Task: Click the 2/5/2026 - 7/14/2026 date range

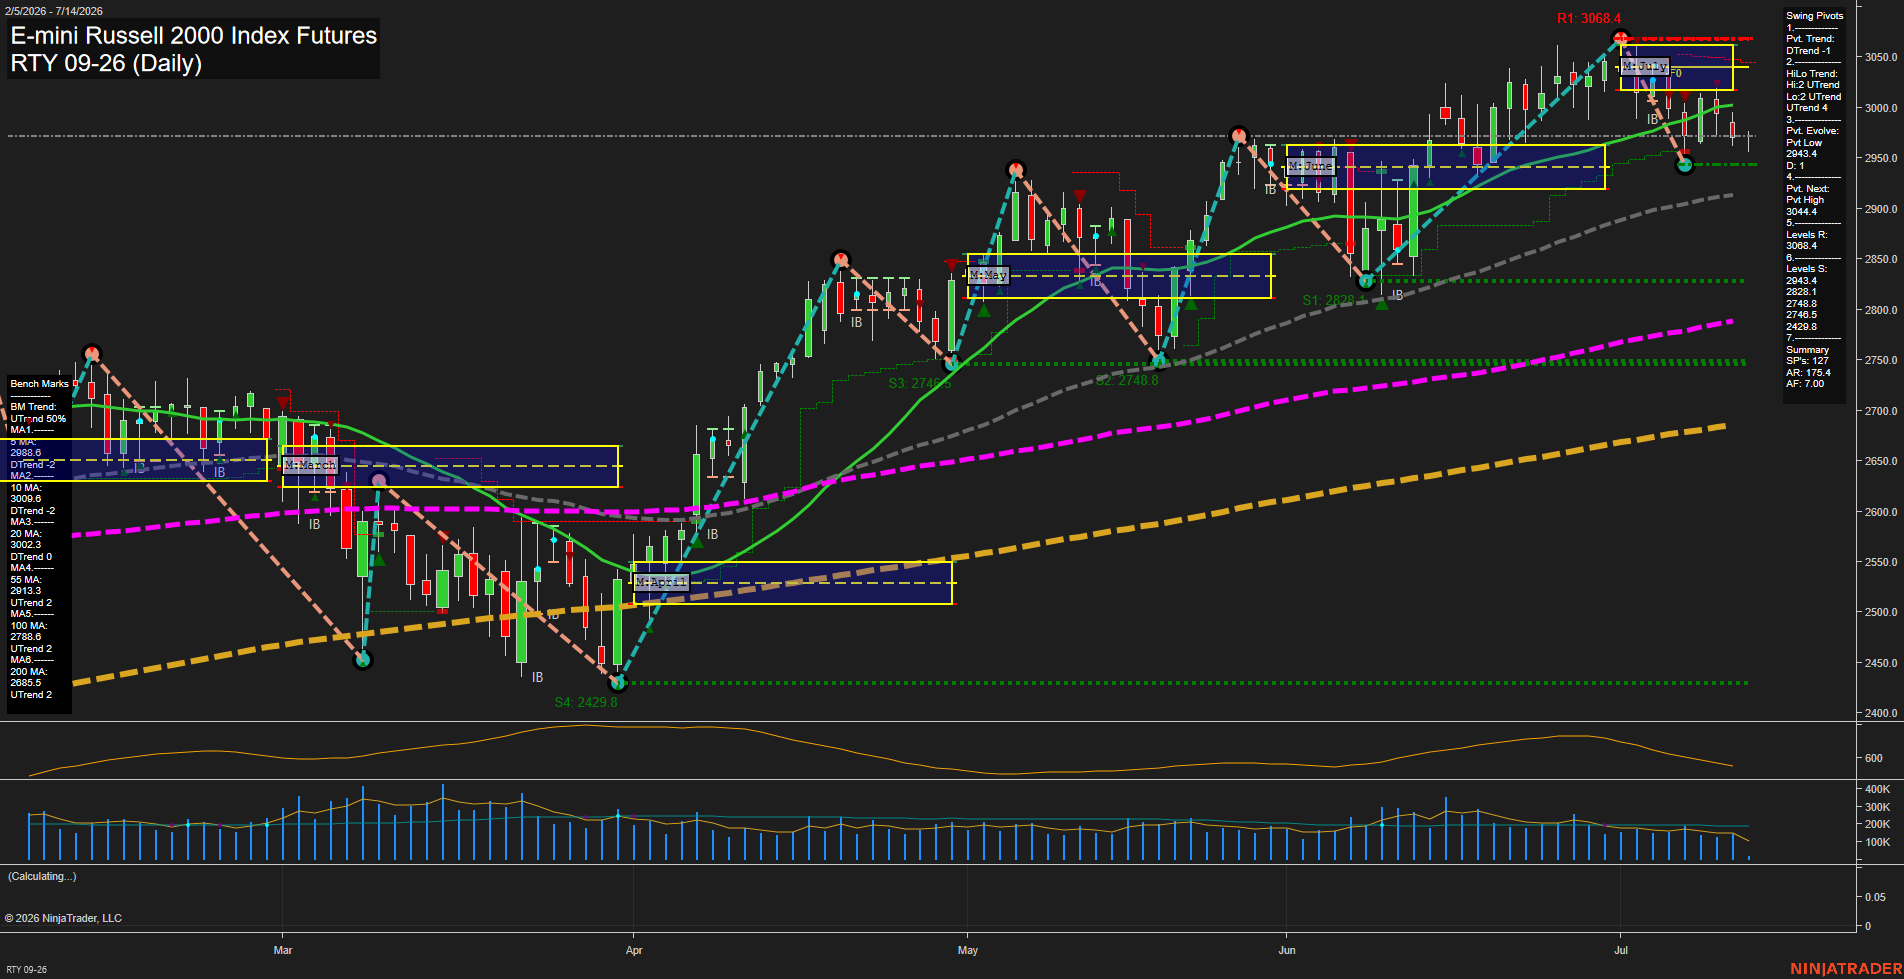Action: pos(54,11)
